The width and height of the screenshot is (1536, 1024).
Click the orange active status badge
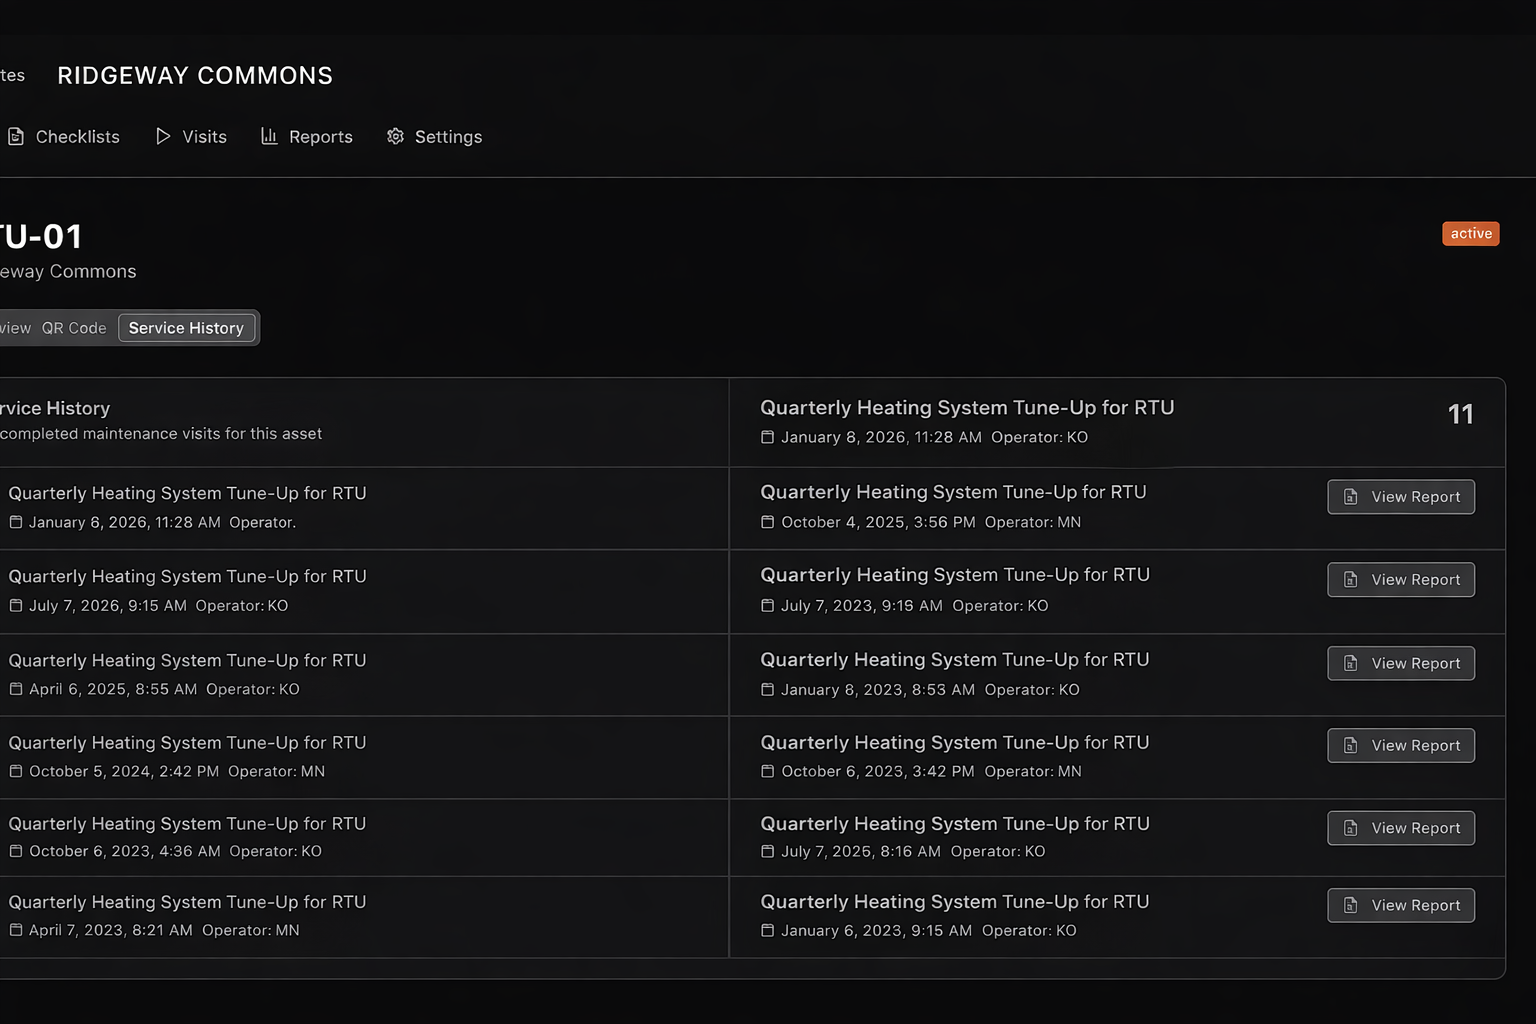tap(1470, 234)
